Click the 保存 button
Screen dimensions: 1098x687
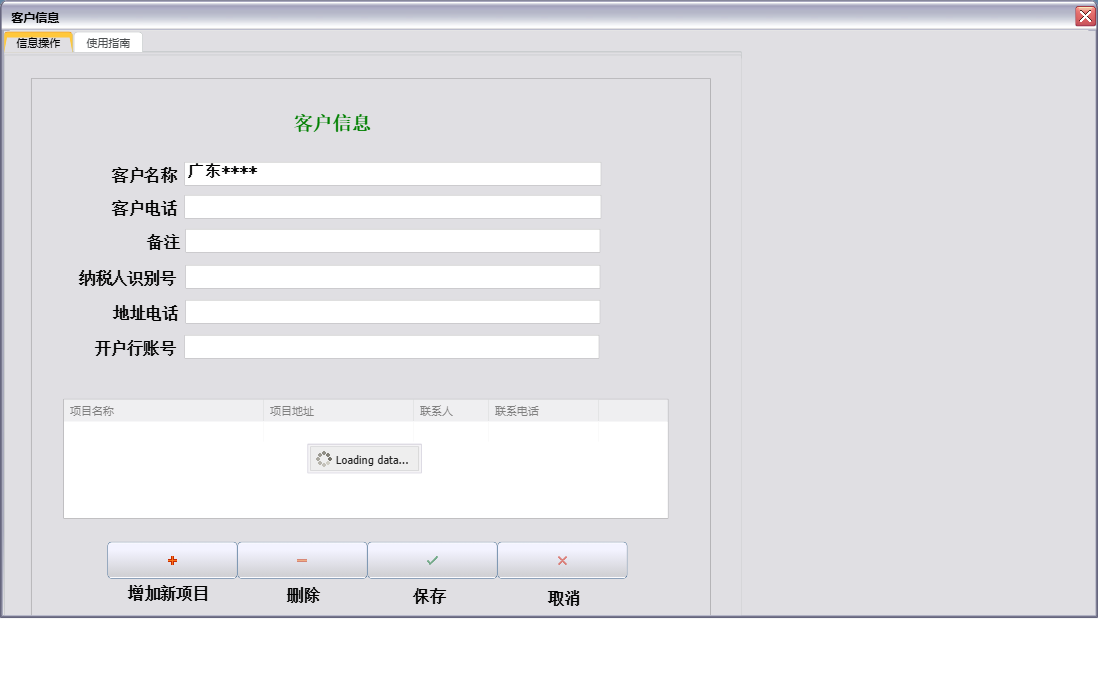tap(432, 560)
